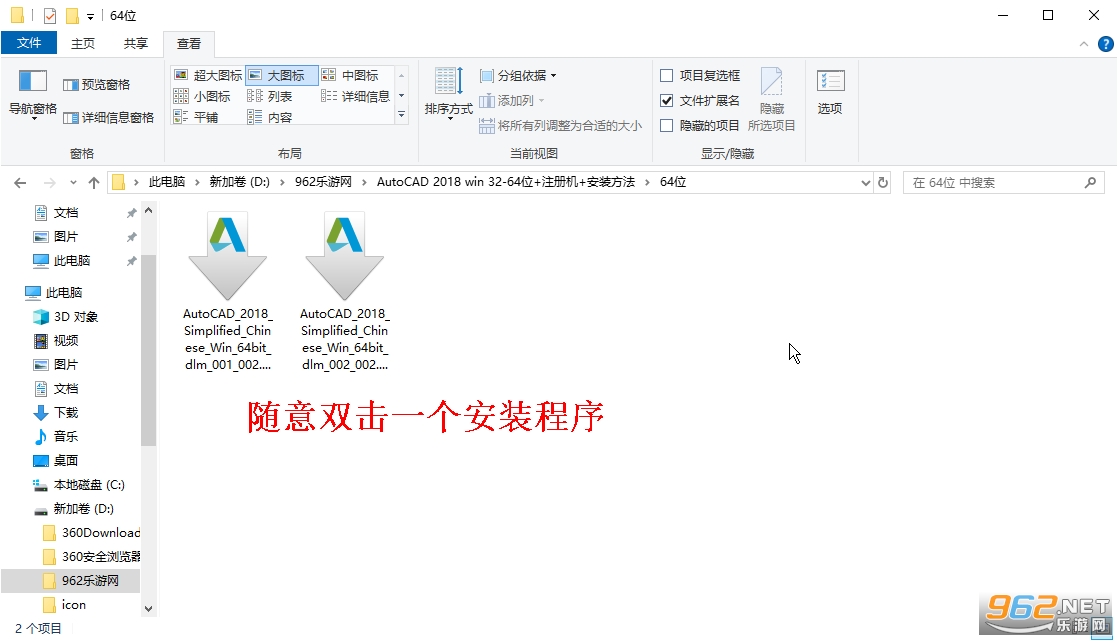1118x641 pixels.
Task: Switch layout to Details (详细信息)
Action: point(355,96)
